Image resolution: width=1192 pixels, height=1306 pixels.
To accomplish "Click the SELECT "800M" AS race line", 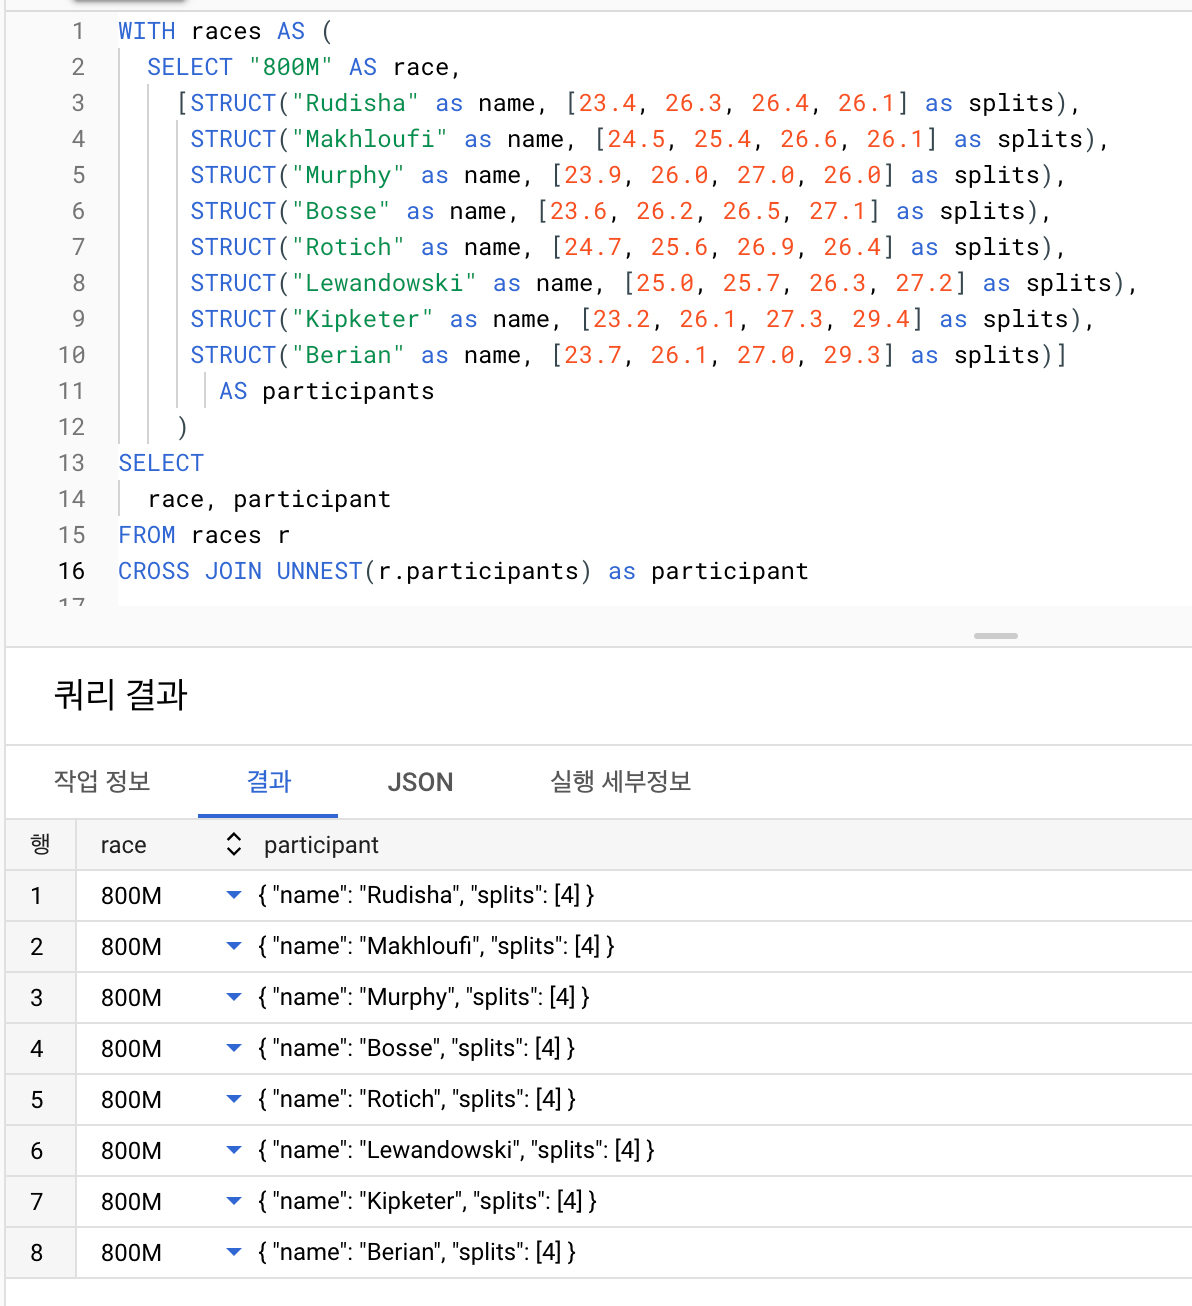I will (304, 68).
